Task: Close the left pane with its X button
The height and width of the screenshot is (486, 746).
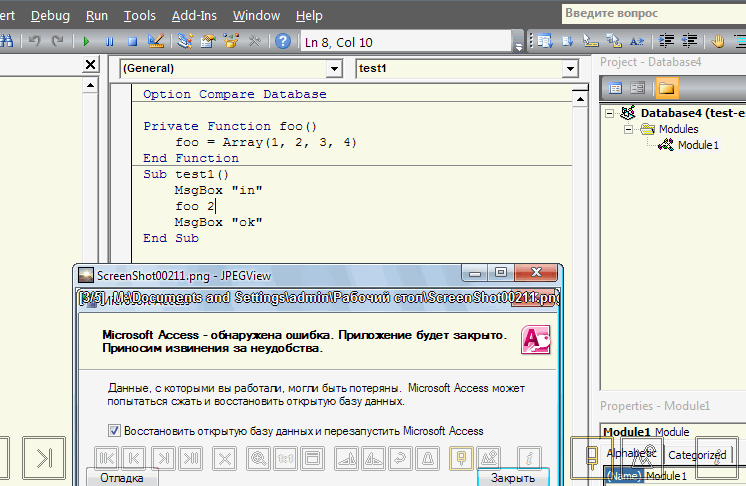Action: pos(90,64)
